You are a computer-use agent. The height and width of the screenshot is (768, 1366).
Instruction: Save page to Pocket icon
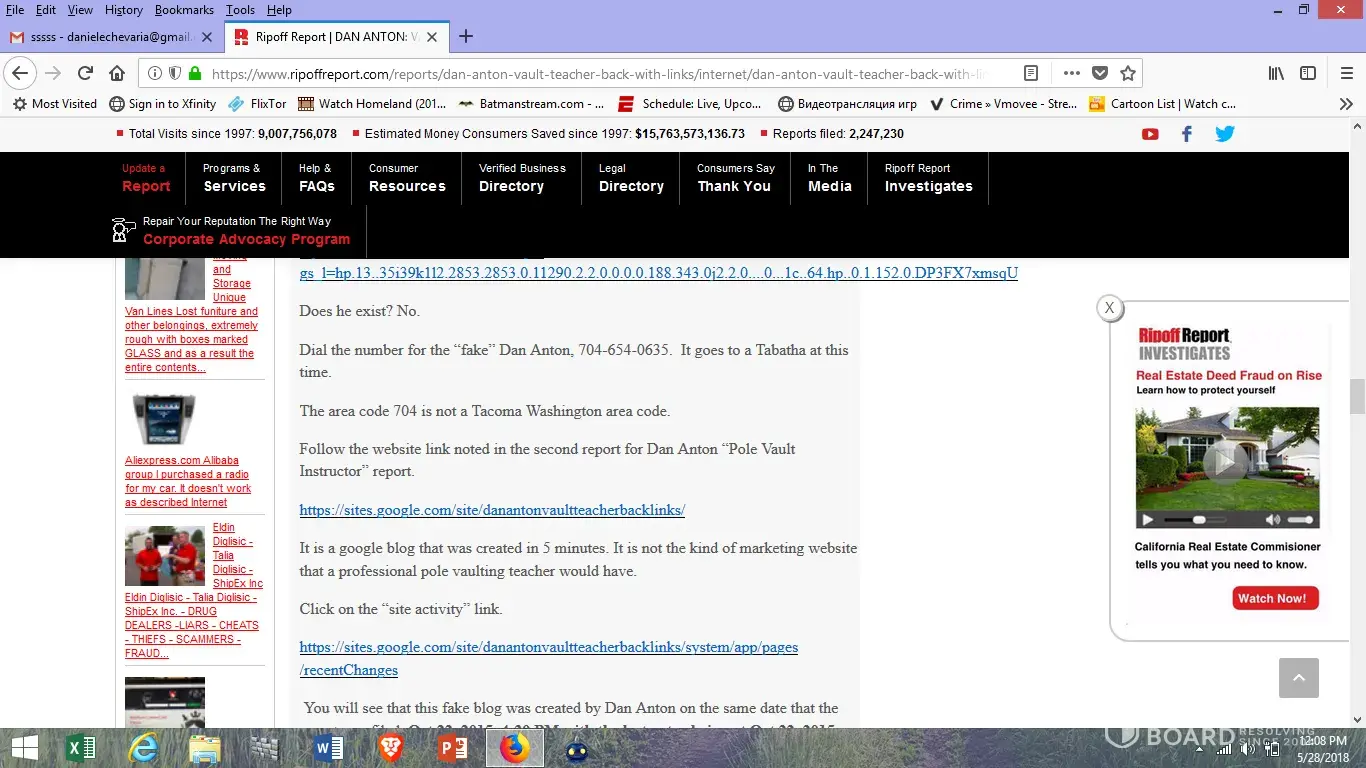coord(1100,73)
